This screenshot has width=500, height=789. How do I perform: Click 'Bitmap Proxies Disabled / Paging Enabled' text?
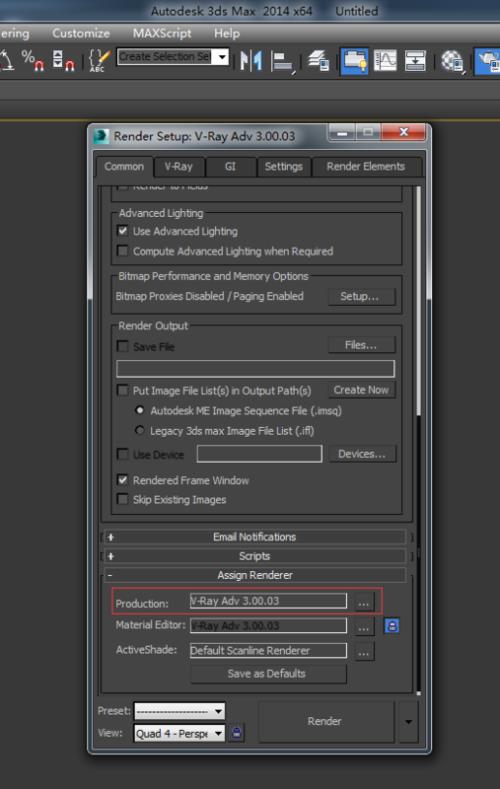click(210, 296)
